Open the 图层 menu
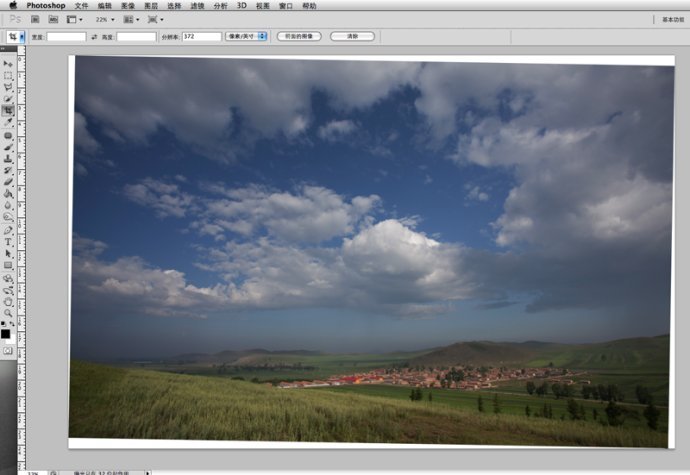 click(151, 5)
